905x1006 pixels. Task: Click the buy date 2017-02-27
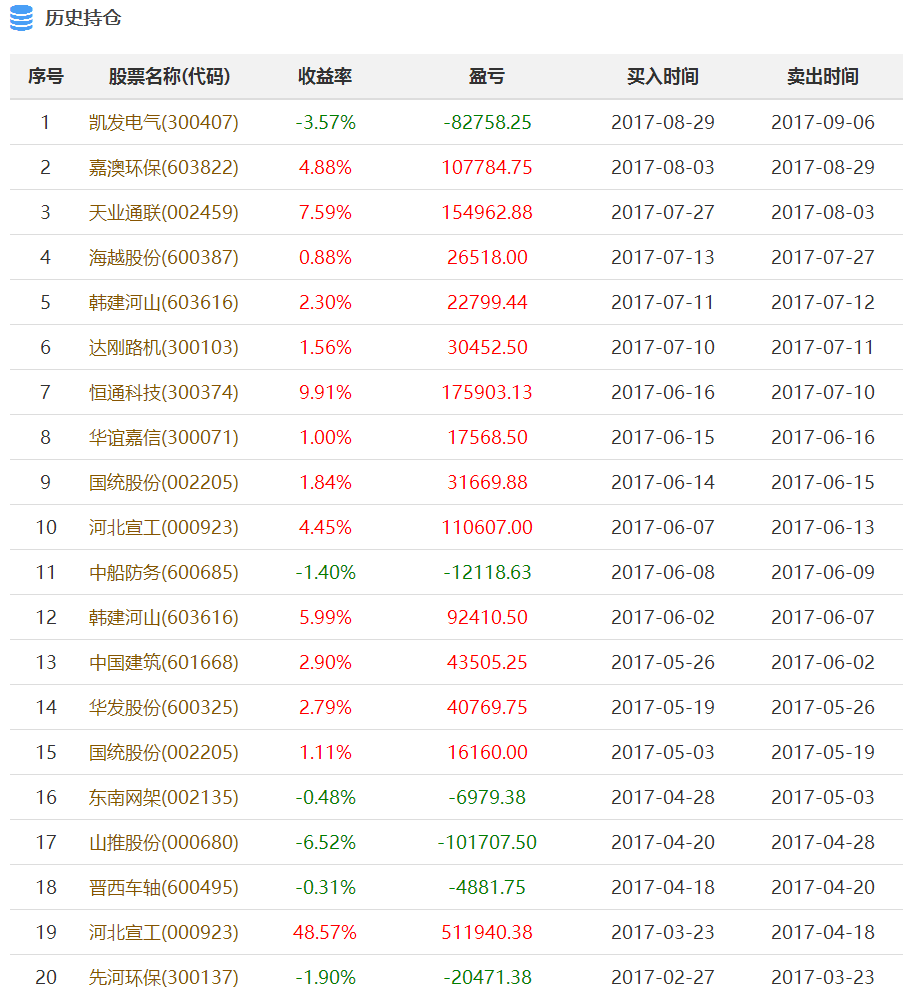pos(663,976)
